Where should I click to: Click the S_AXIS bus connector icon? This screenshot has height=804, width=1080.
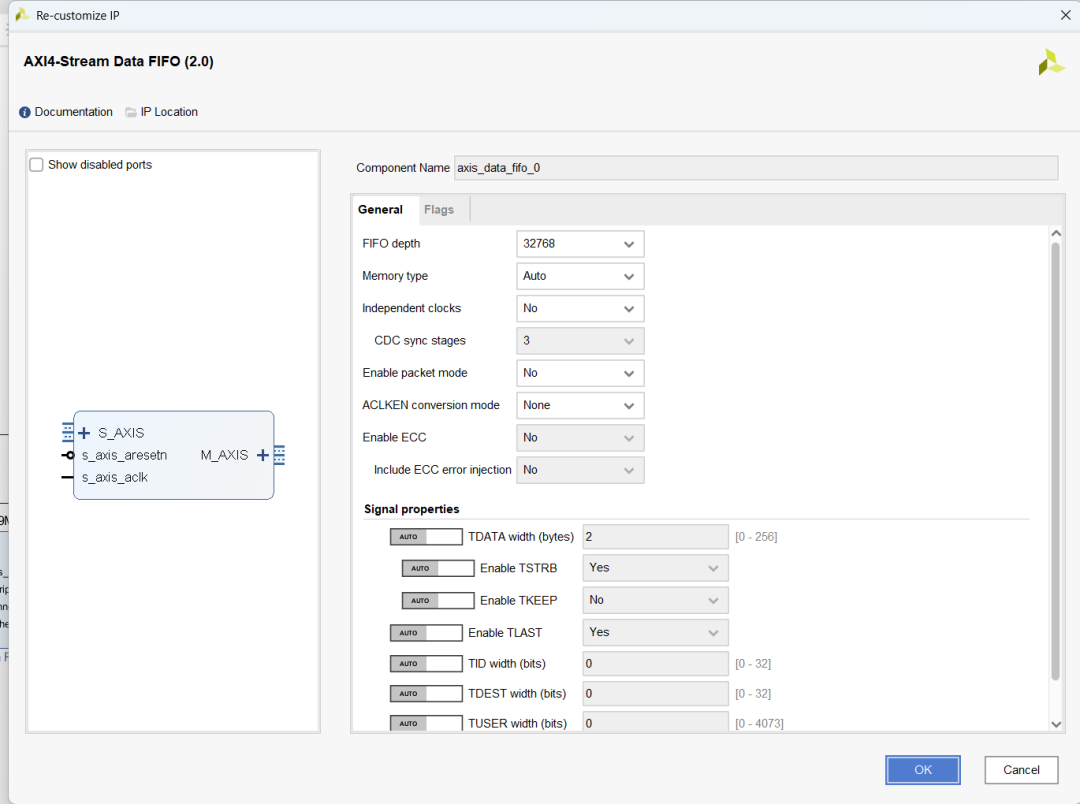point(68,433)
